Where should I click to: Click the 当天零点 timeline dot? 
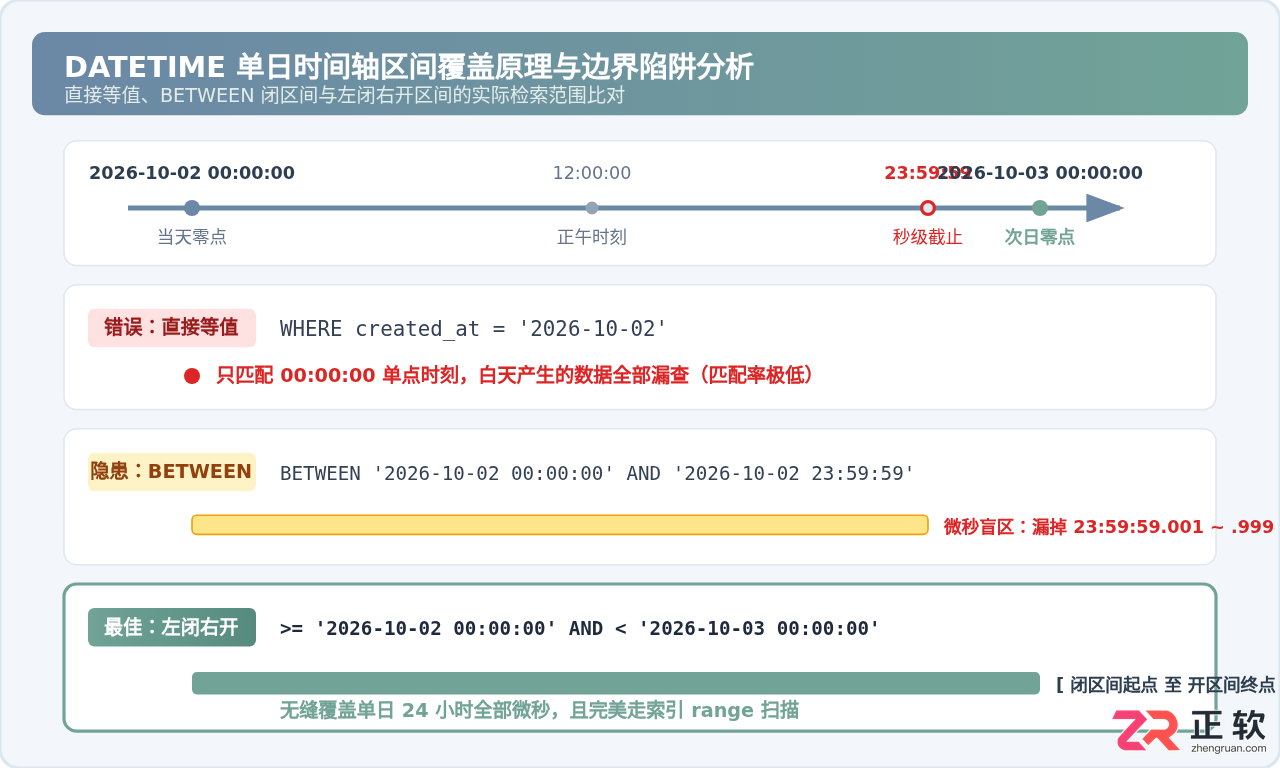coord(192,208)
